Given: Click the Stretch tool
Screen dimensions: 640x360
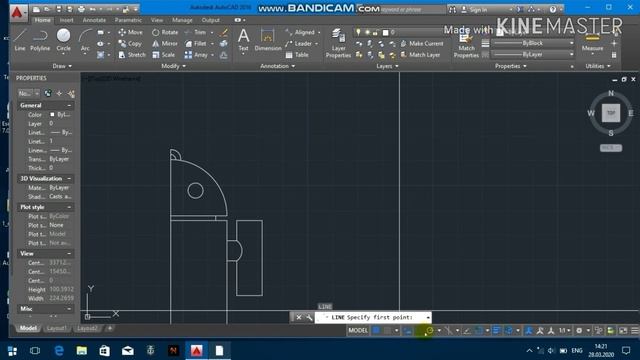Looking at the screenshot, I should 132,55.
